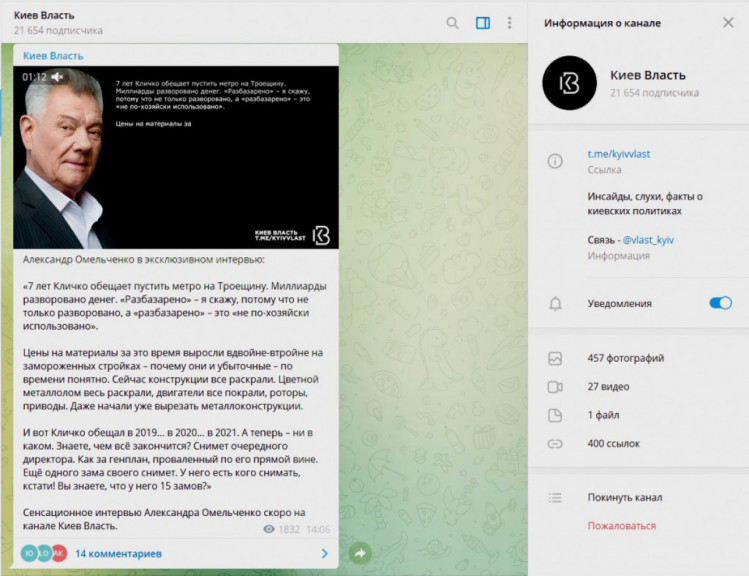This screenshot has width=749, height=576.
Task: Close the channel information panel
Action: (x=728, y=22)
